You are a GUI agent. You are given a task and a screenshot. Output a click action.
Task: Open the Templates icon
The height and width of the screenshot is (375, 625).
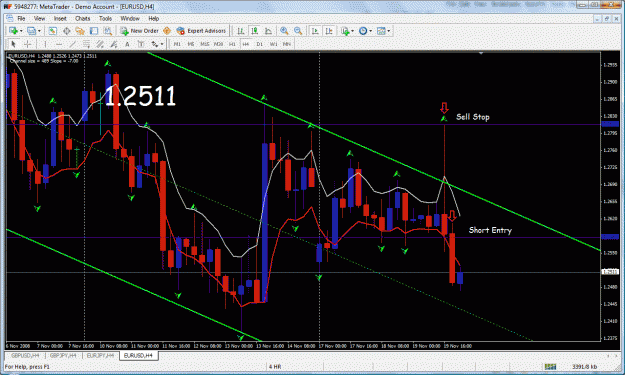click(381, 31)
